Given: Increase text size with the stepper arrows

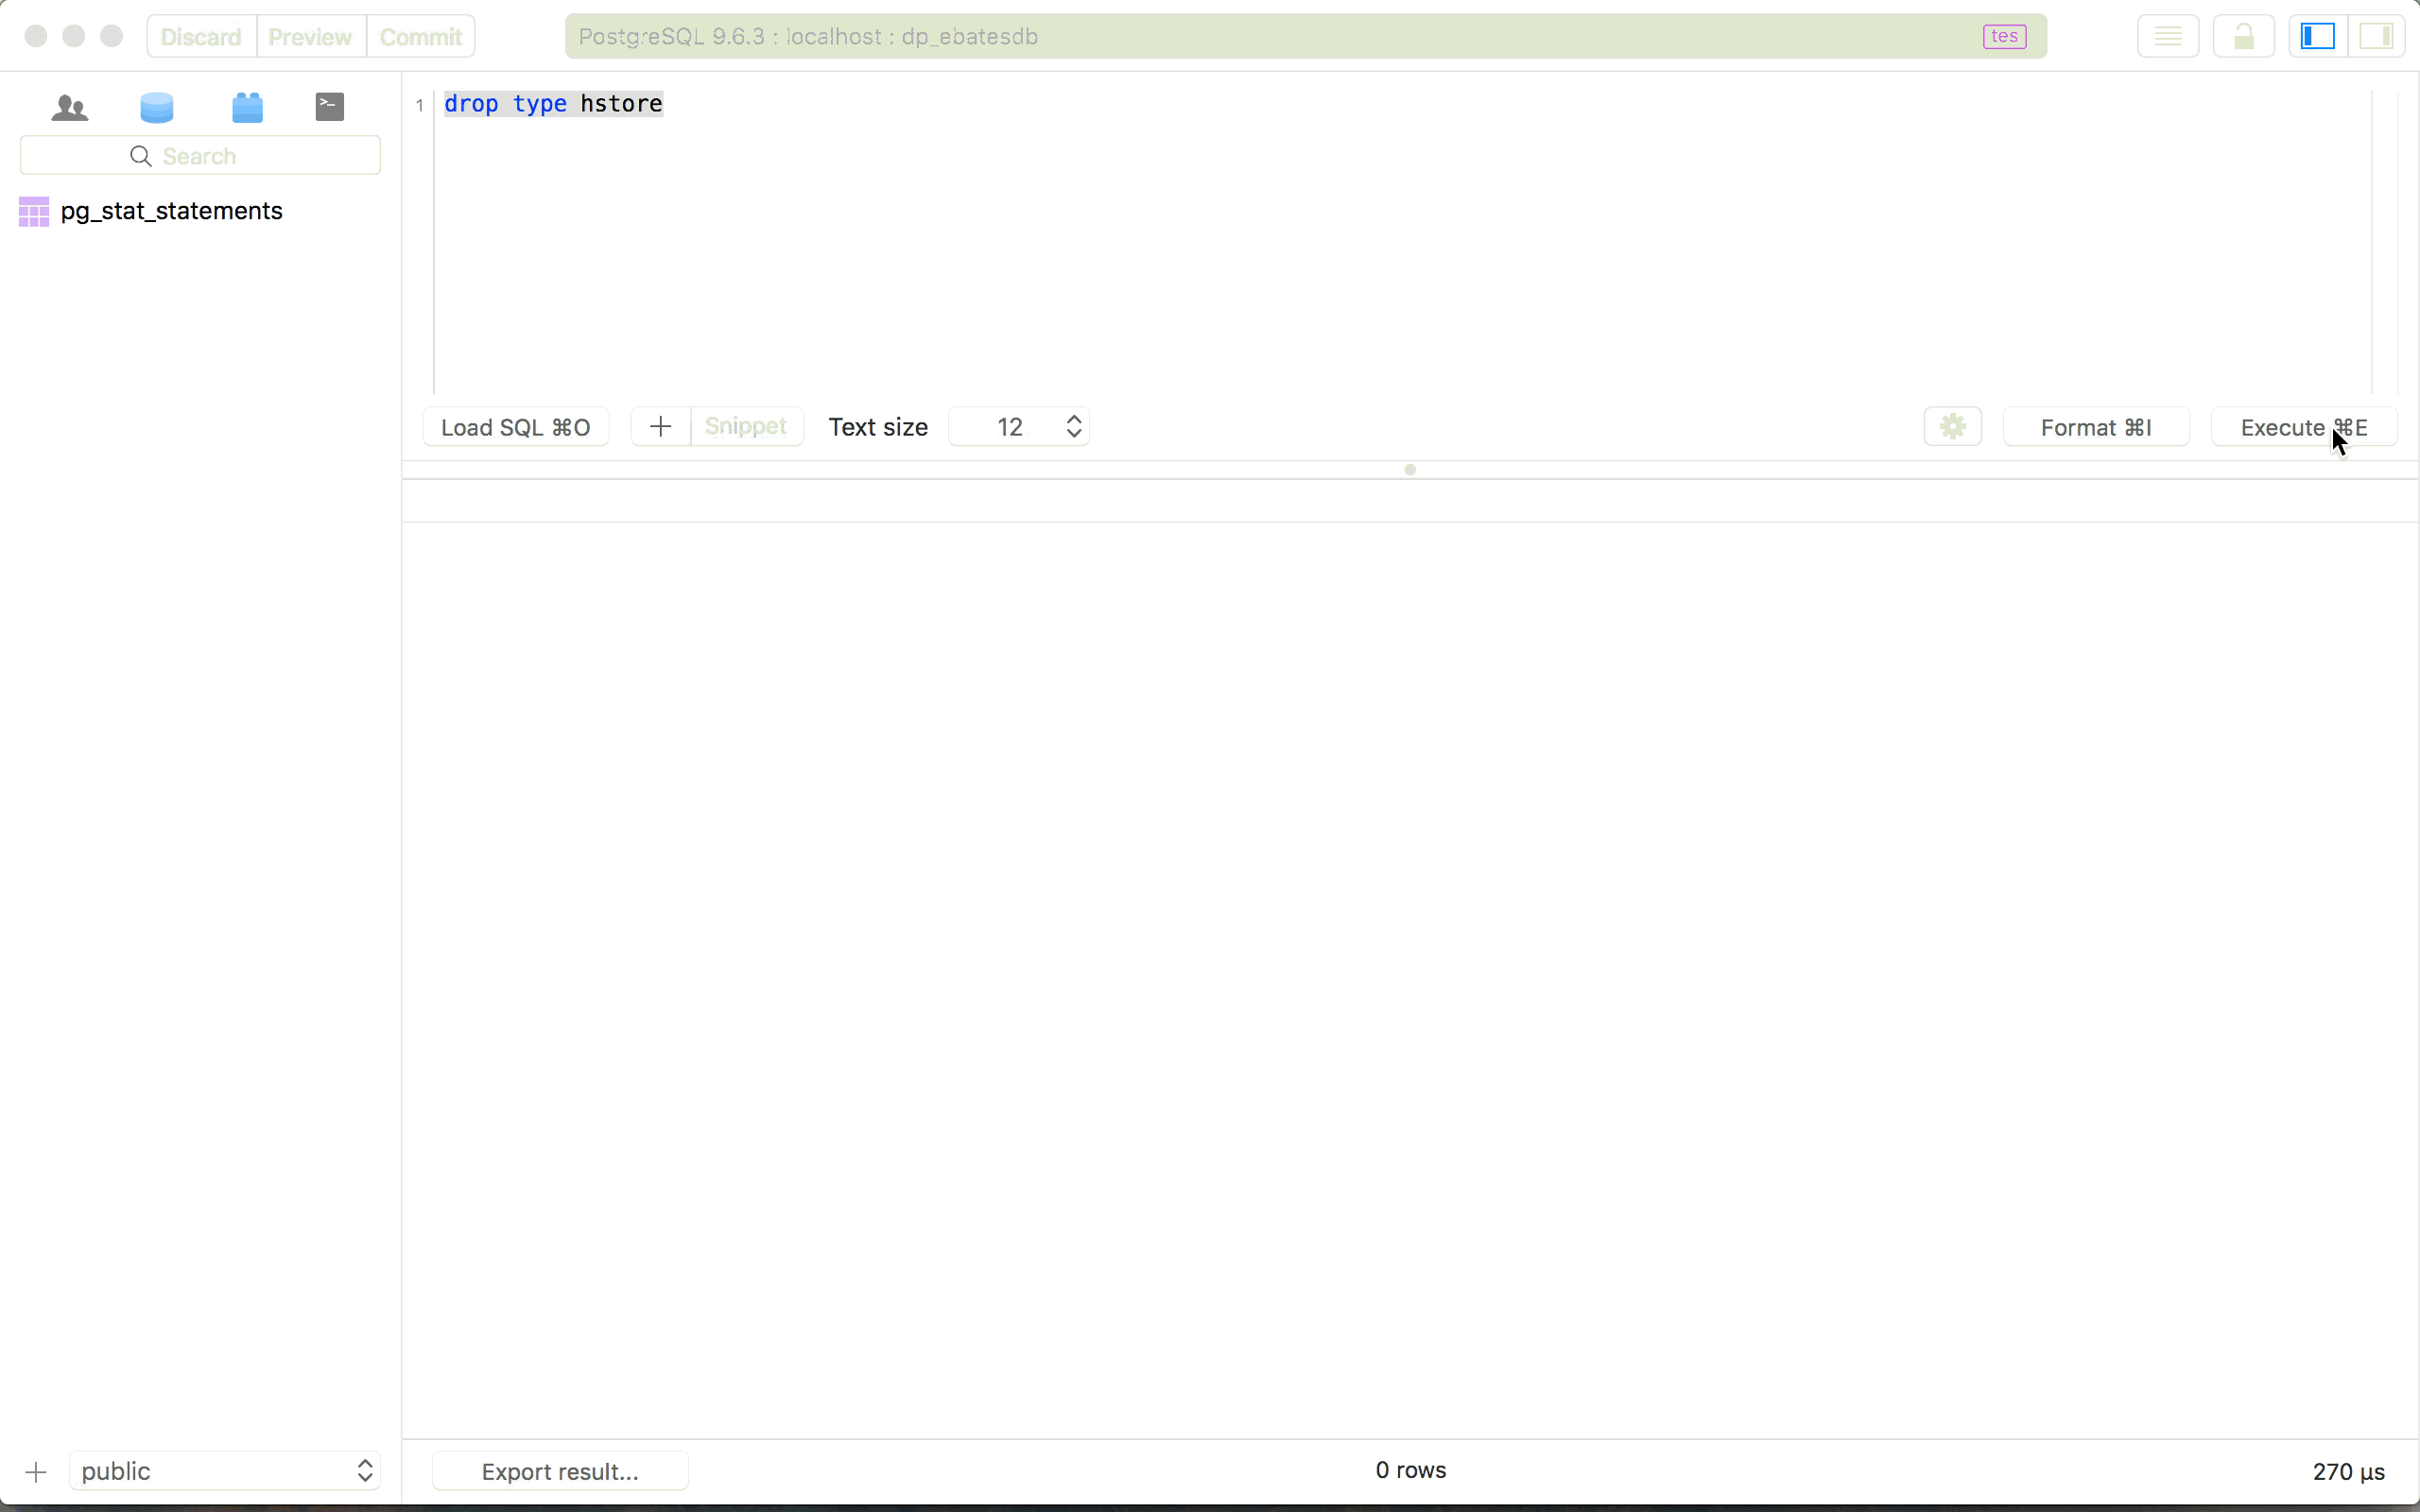Looking at the screenshot, I should point(1072,419).
